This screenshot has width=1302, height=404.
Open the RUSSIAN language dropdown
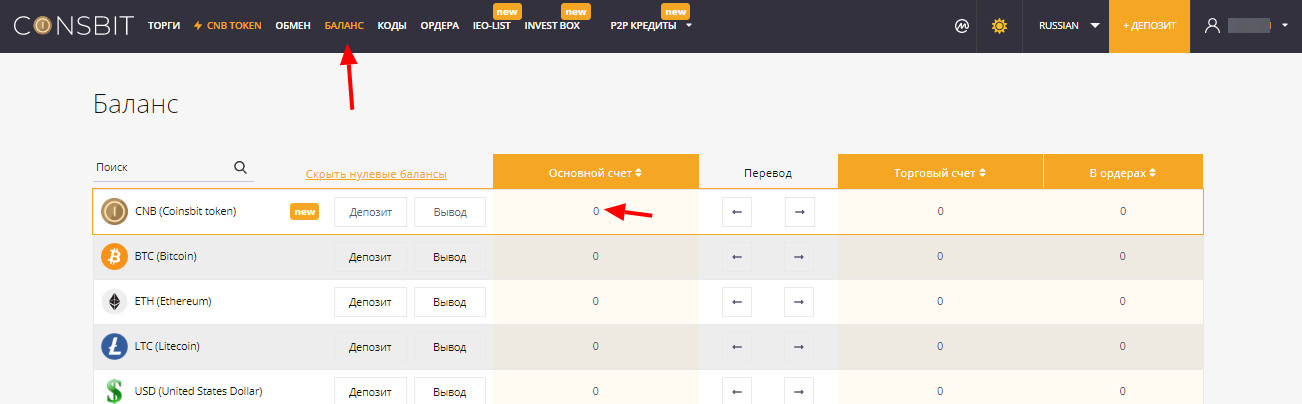[x=1068, y=26]
